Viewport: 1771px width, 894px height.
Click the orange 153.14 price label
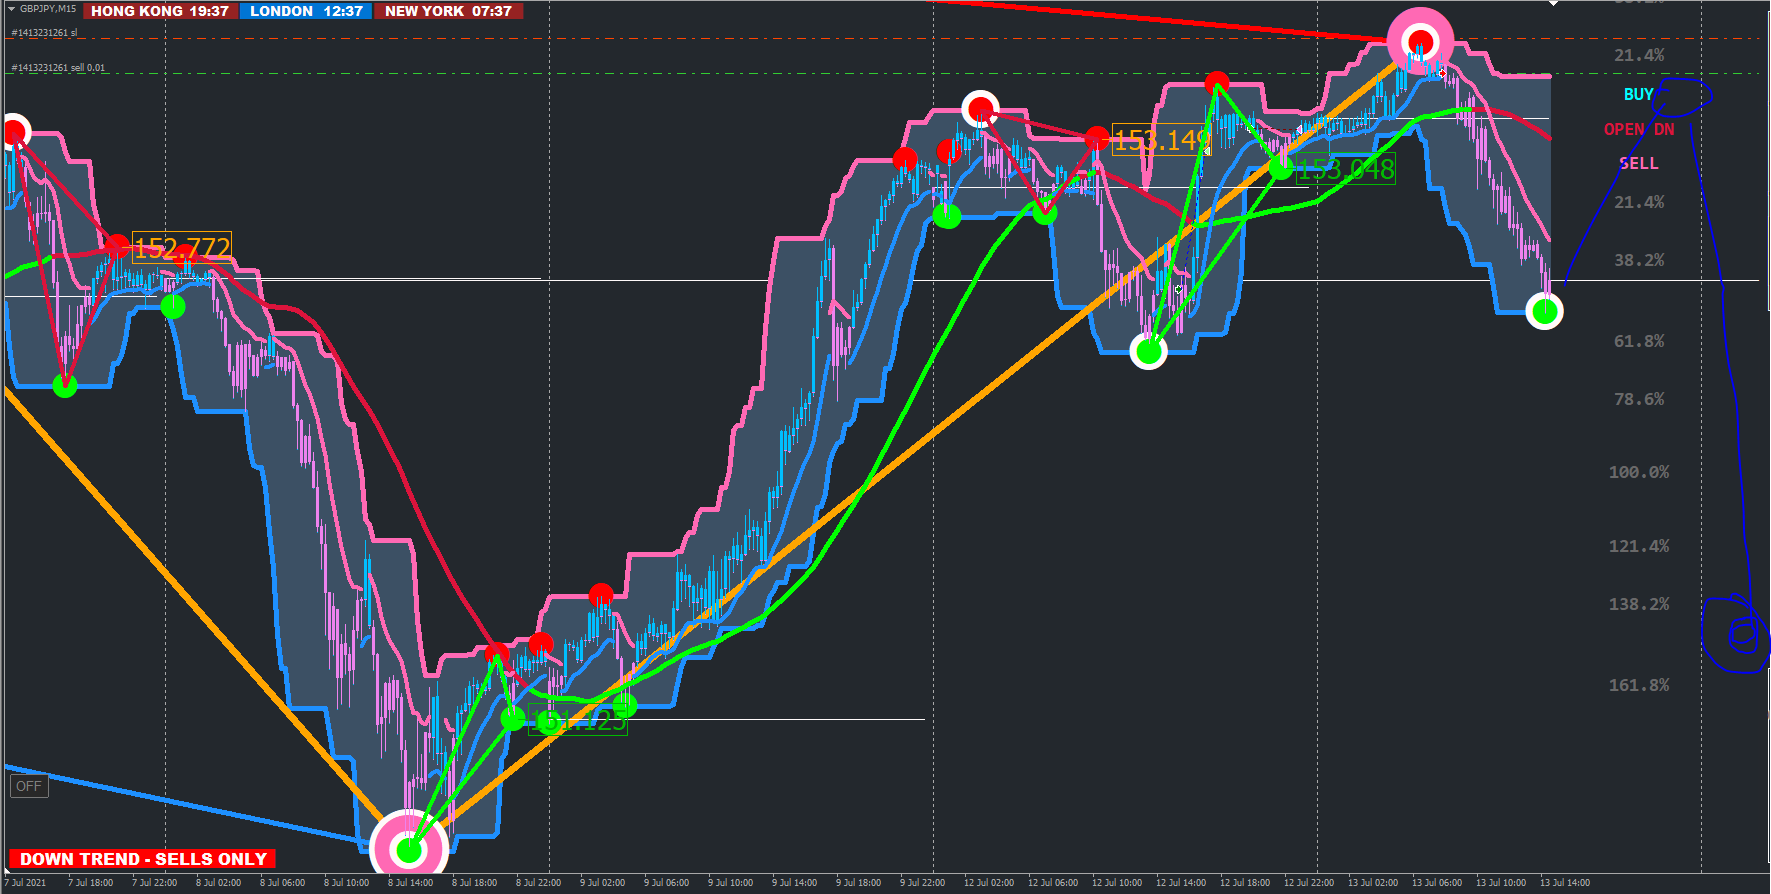pos(1161,140)
